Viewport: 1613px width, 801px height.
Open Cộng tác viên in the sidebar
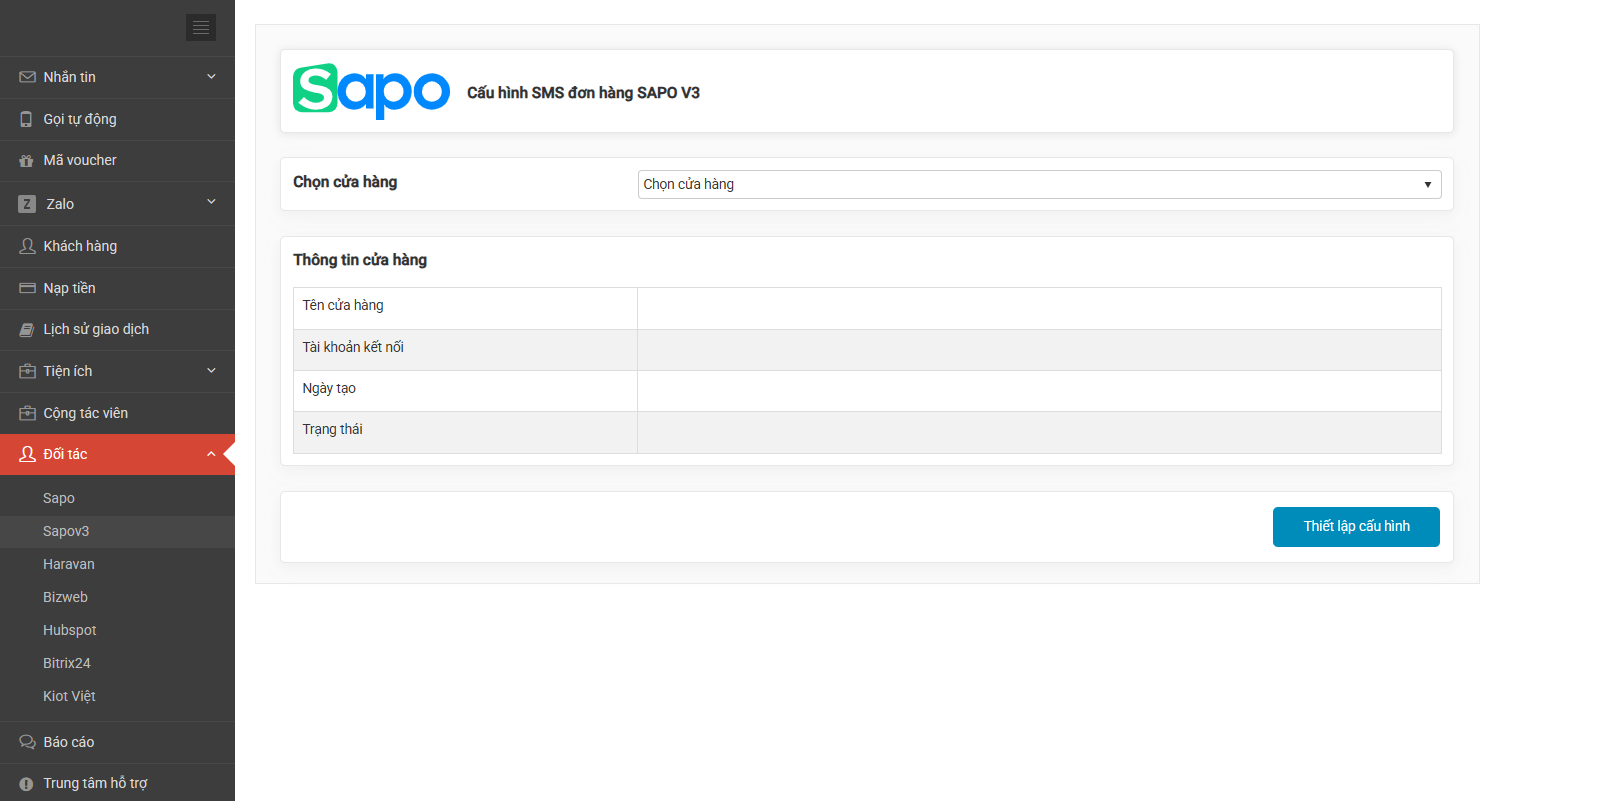point(85,413)
